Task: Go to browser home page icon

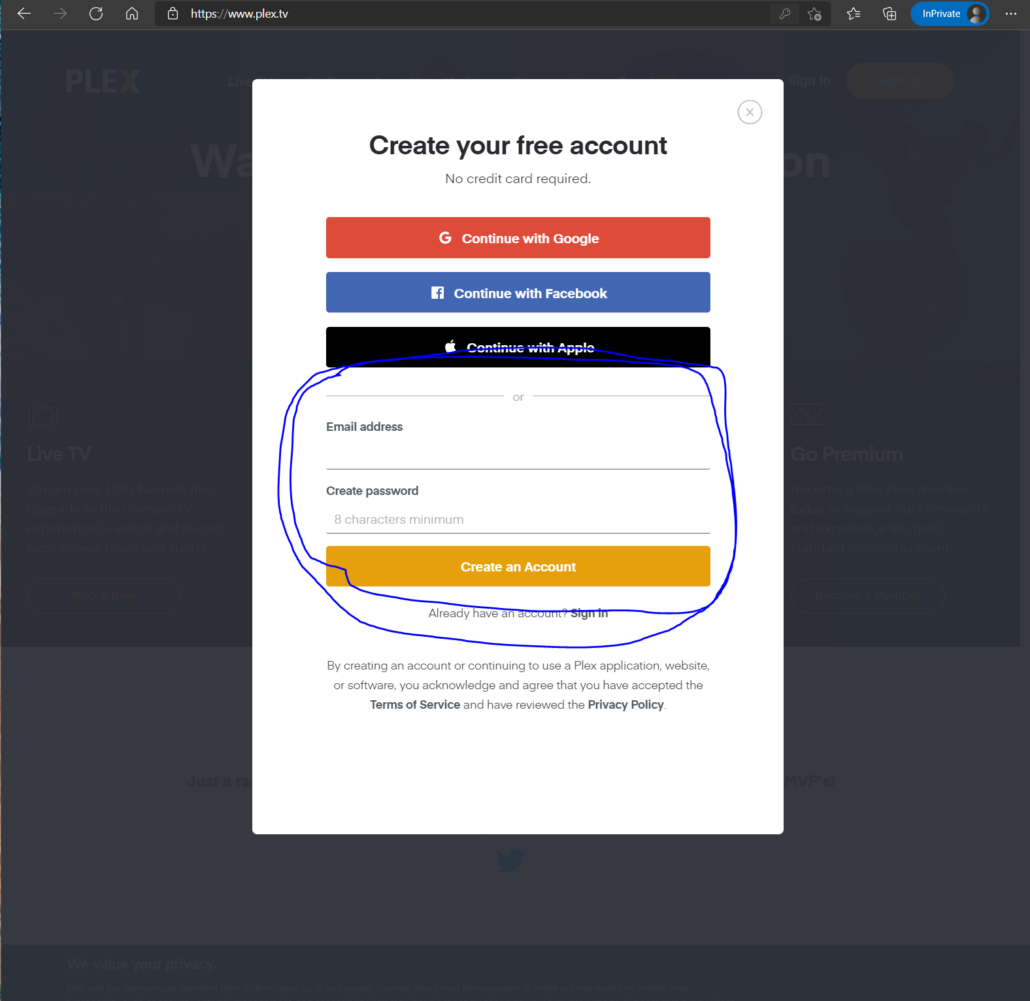Action: click(x=132, y=14)
